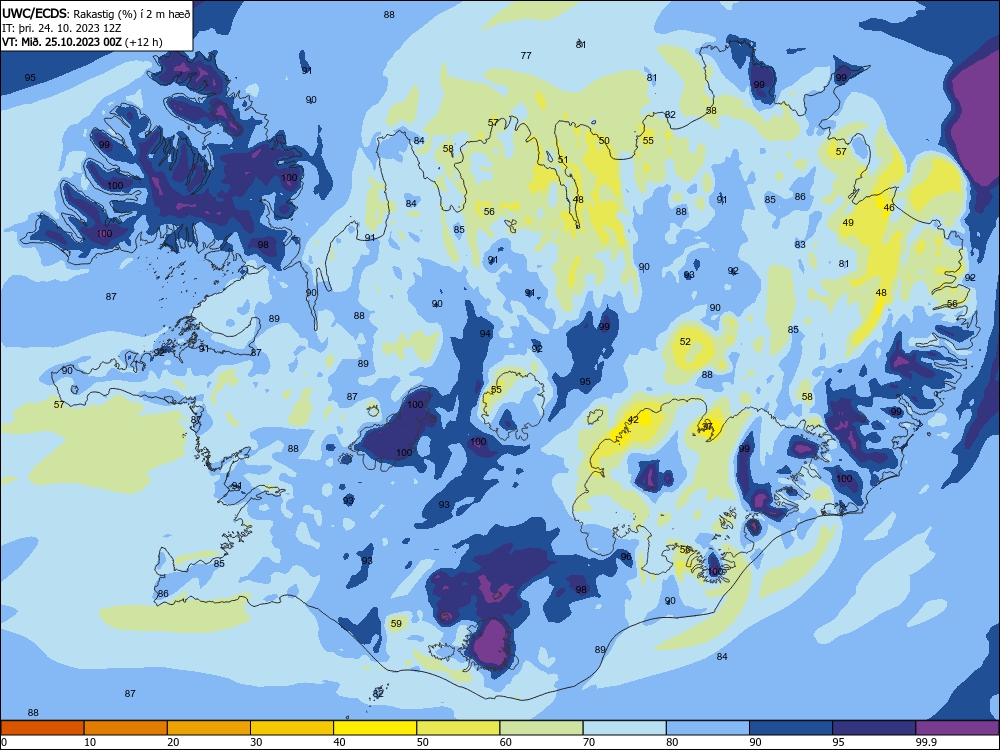1000x750 pixels.
Task: Click the pale blue 70–80 legend band
Action: 624,728
